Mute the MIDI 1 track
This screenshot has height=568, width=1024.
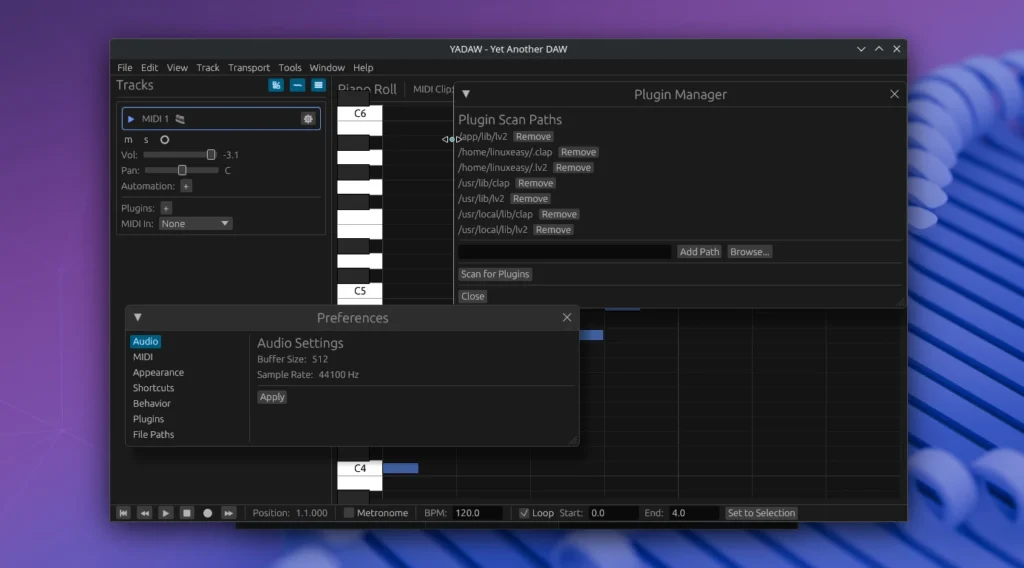tap(128, 140)
